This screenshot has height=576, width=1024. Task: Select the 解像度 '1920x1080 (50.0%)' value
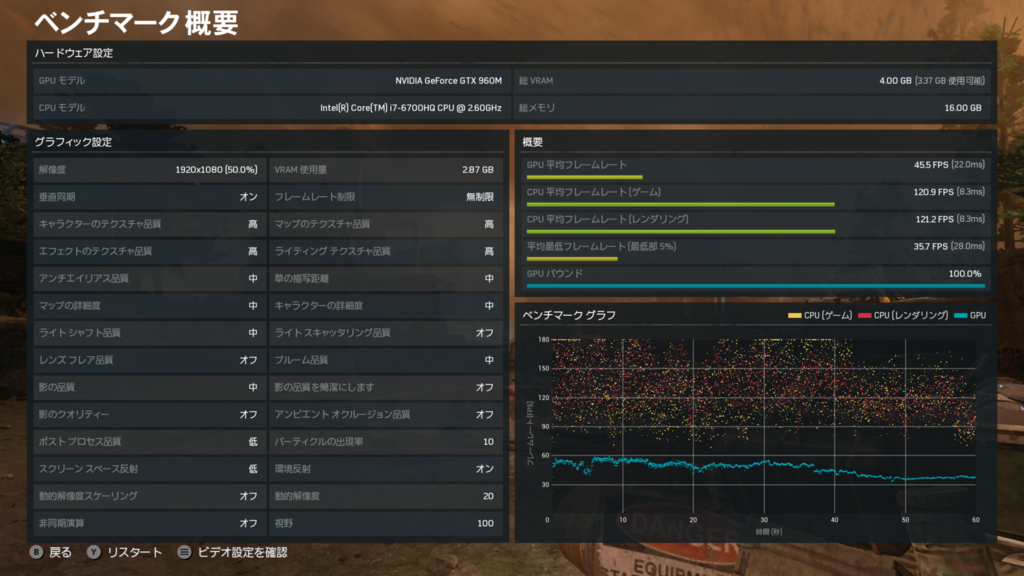216,170
